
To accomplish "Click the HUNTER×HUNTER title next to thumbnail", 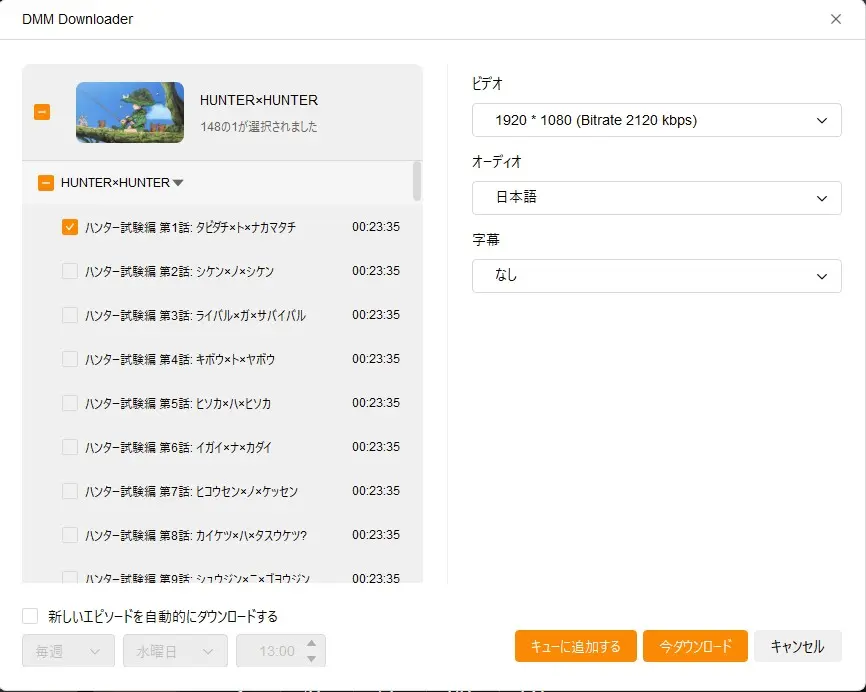I will [259, 101].
